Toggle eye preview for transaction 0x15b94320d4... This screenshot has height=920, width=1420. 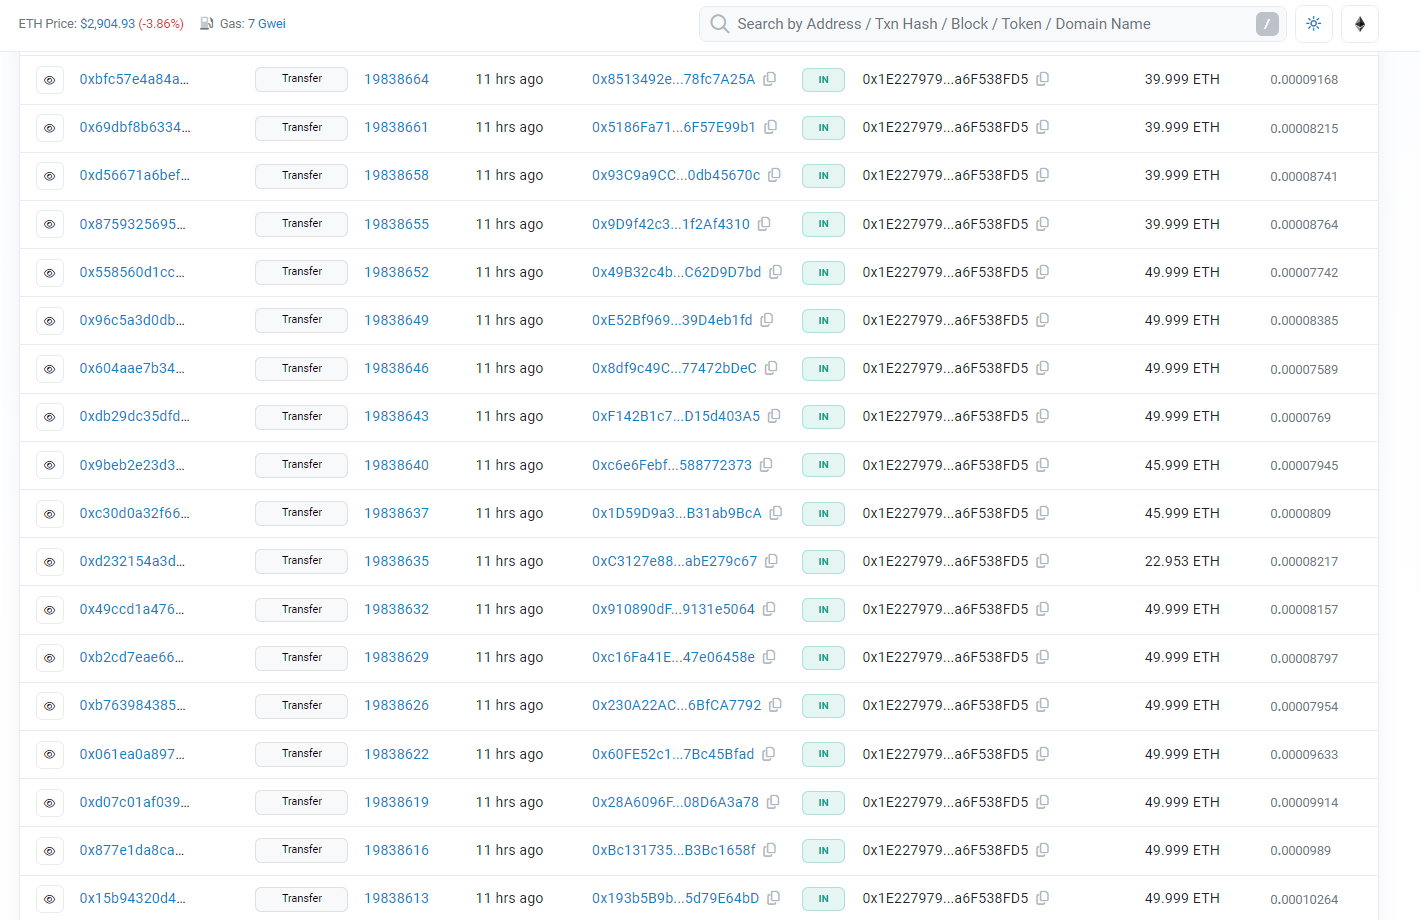[x=49, y=899]
